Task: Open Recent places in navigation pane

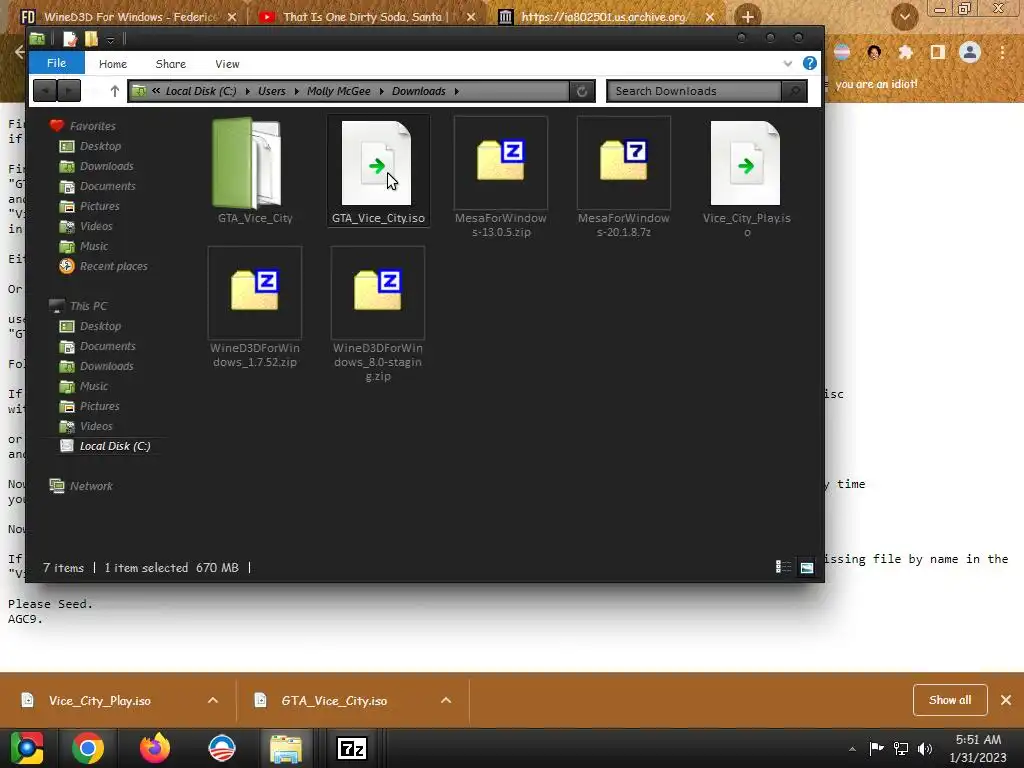Action: [x=113, y=266]
